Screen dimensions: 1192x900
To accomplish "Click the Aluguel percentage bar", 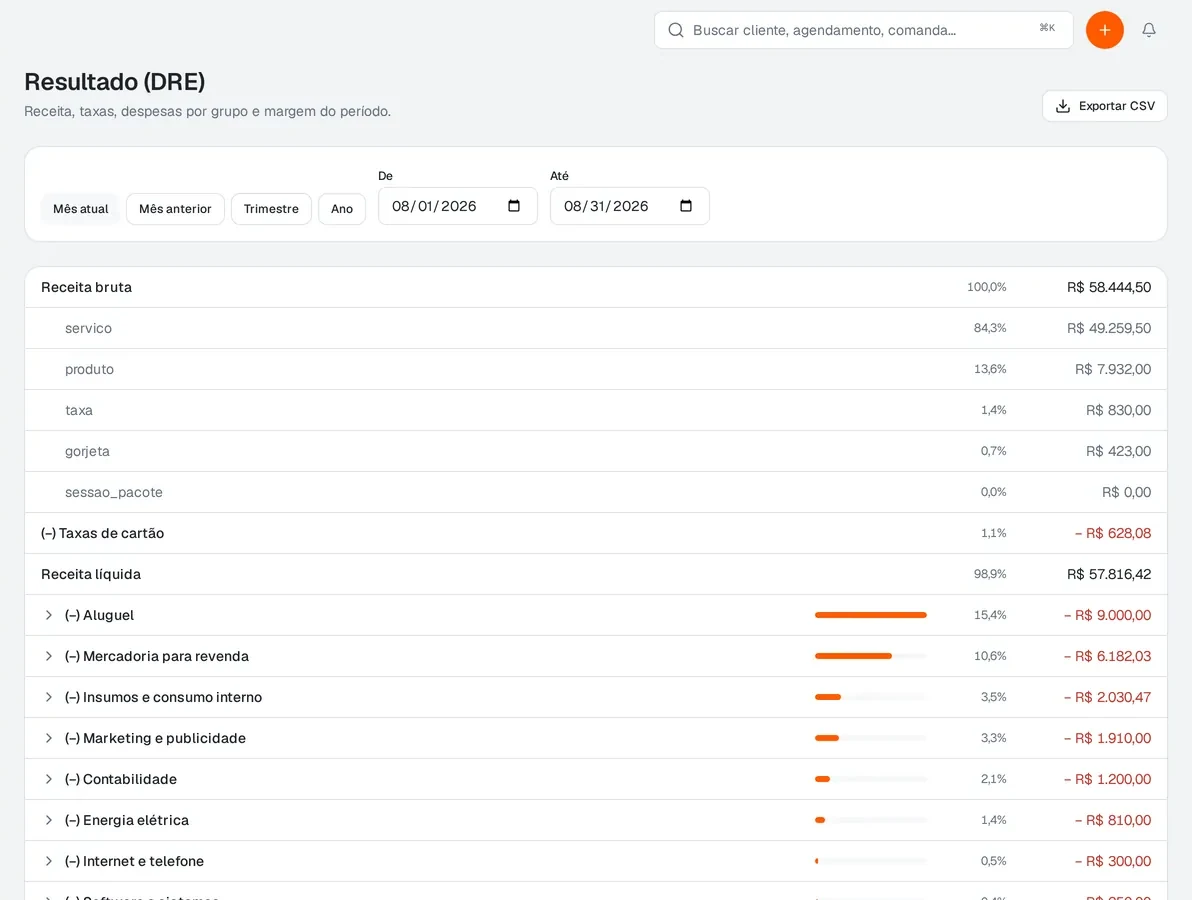I will [x=870, y=615].
